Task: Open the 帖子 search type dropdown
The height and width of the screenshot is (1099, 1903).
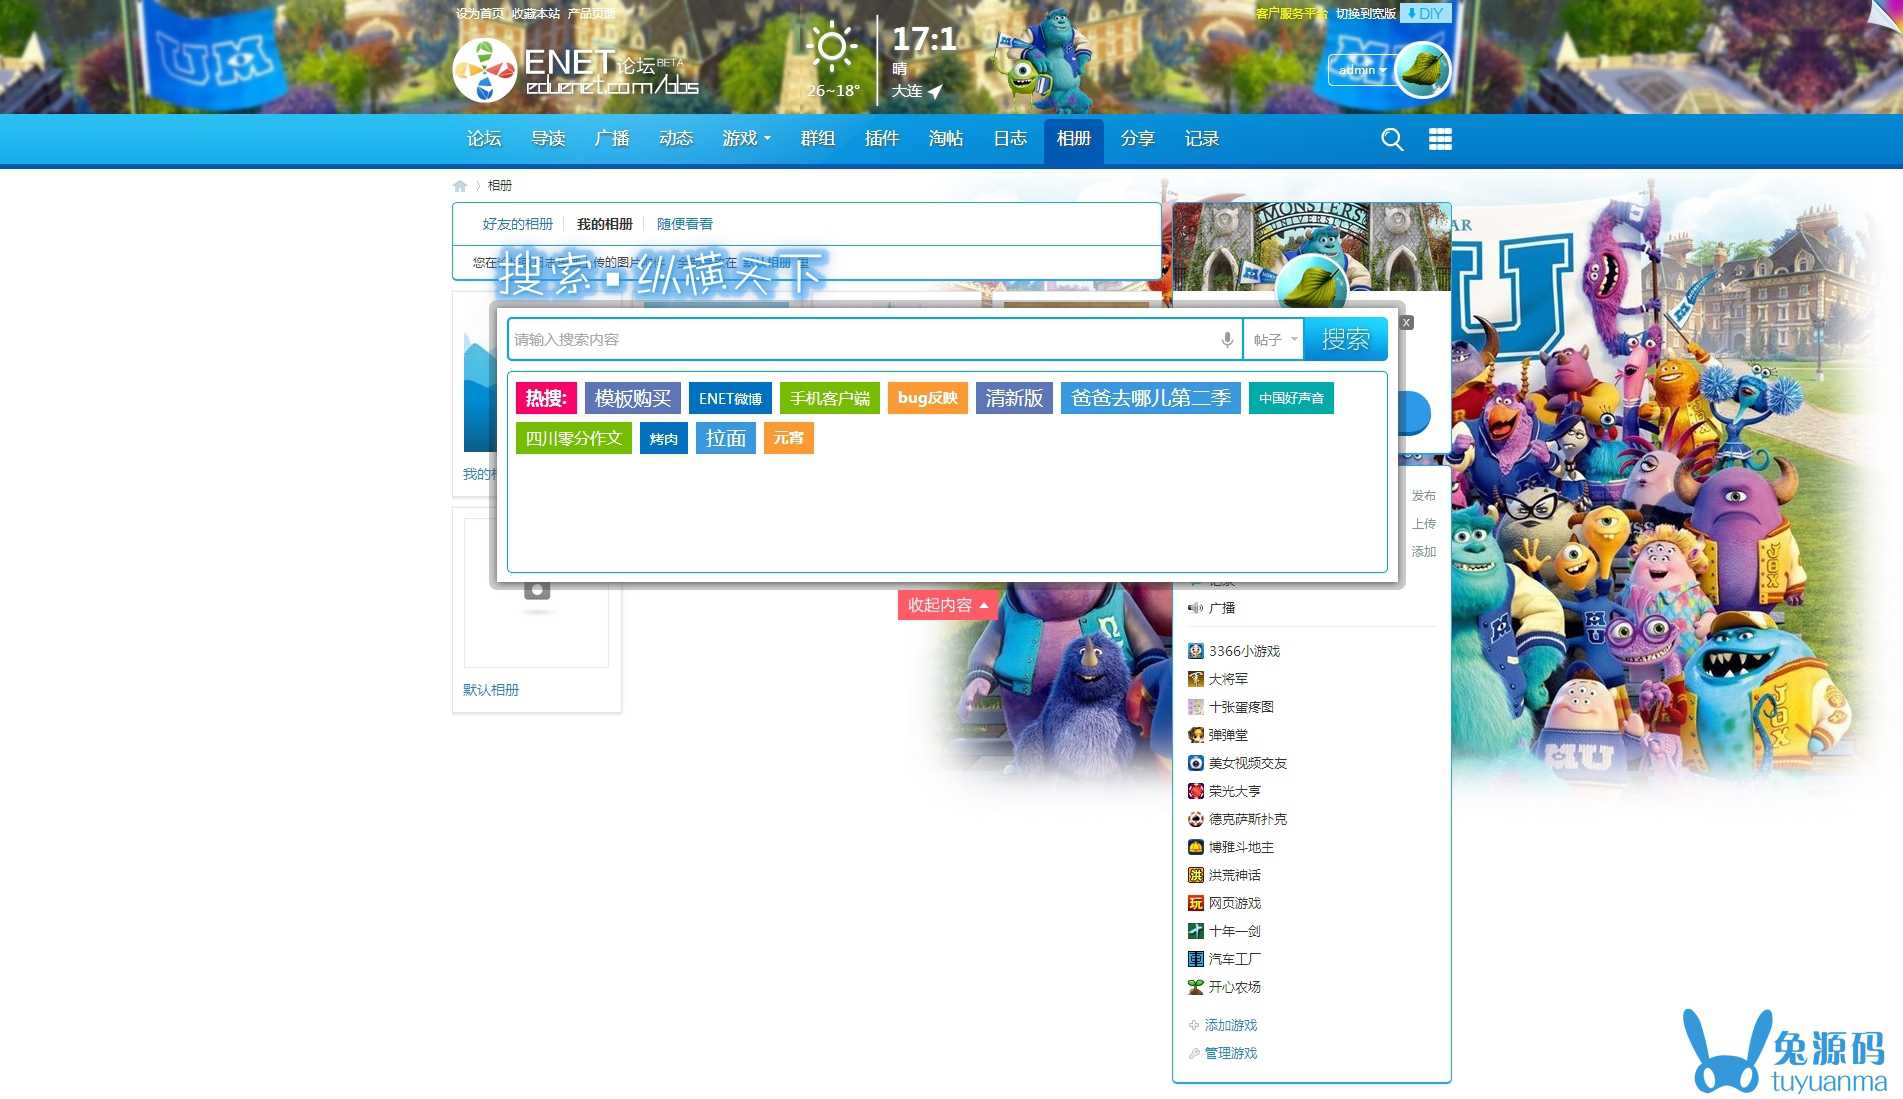Action: pyautogui.click(x=1274, y=339)
